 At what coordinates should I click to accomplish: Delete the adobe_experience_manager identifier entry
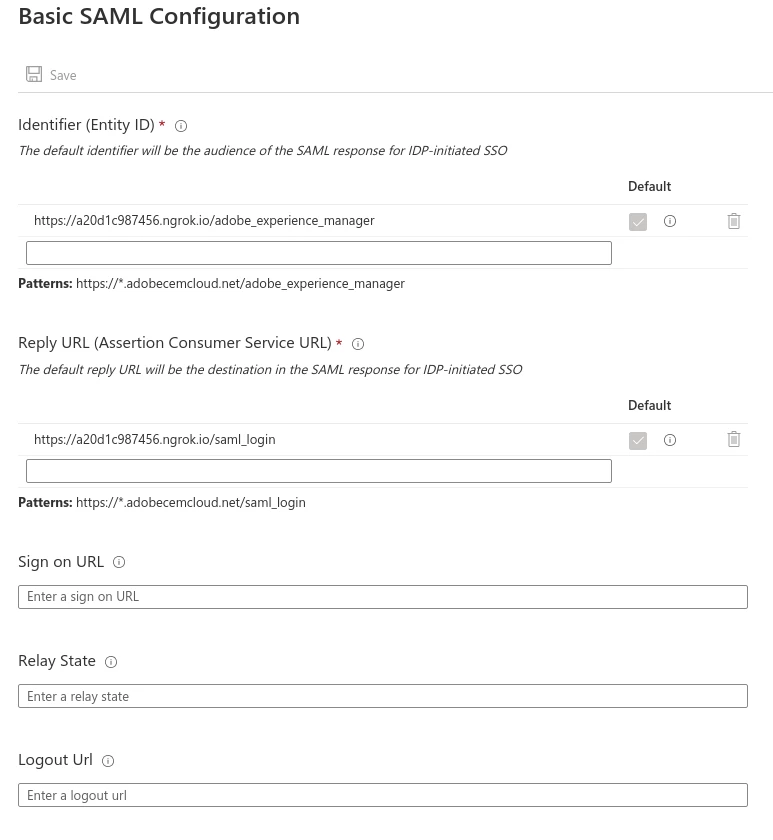pos(734,221)
